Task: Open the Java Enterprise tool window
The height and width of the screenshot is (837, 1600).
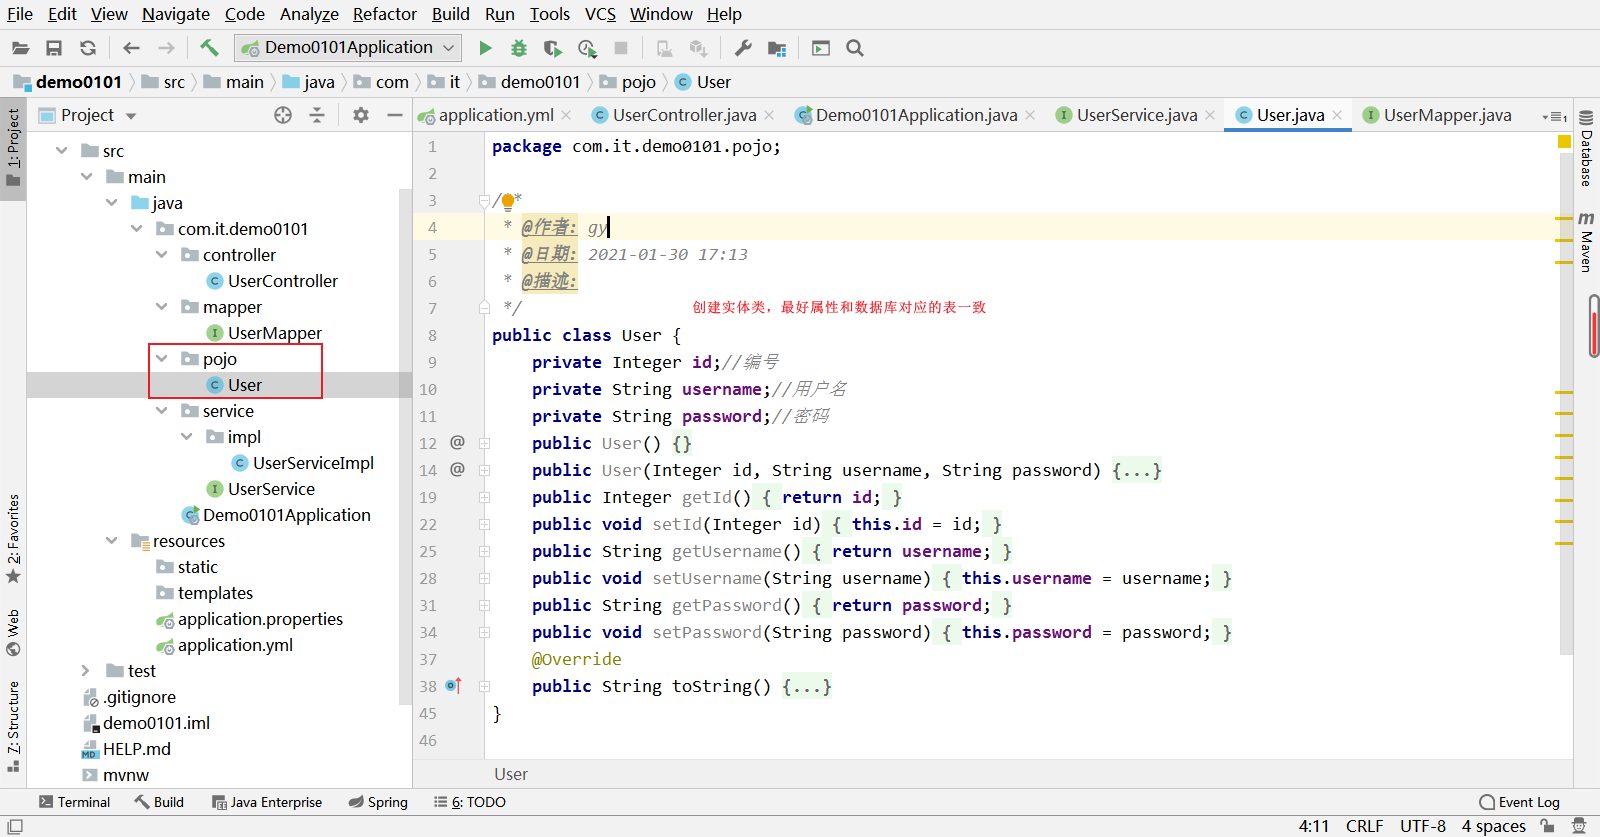Action: click(267, 802)
